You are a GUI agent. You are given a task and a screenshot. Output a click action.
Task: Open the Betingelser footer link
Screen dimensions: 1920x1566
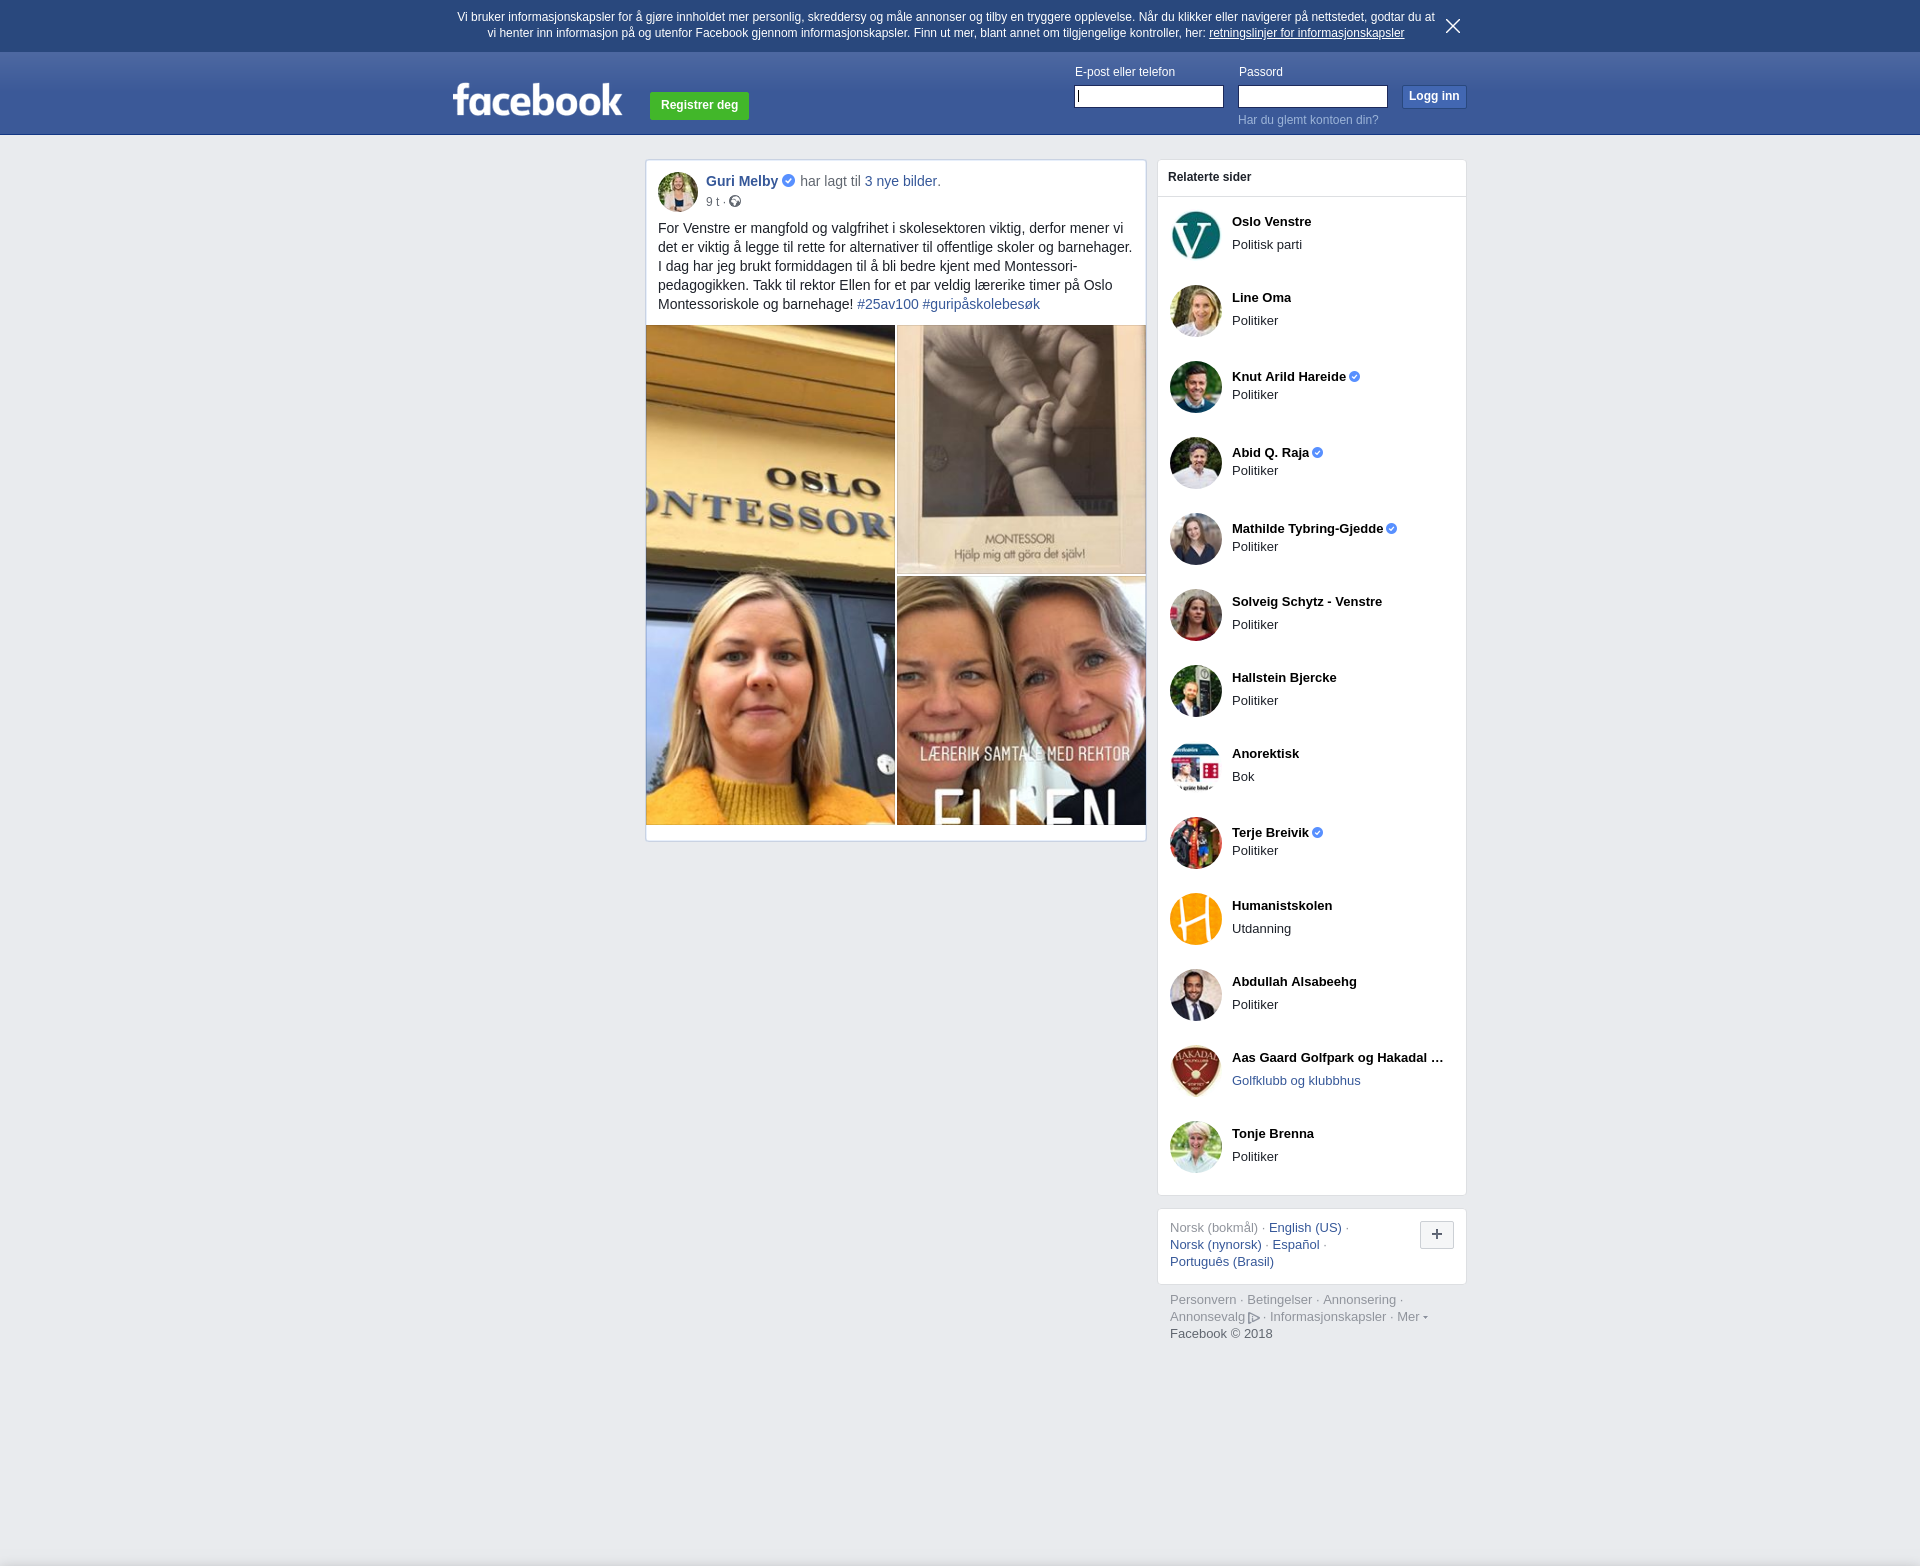[x=1279, y=1300]
